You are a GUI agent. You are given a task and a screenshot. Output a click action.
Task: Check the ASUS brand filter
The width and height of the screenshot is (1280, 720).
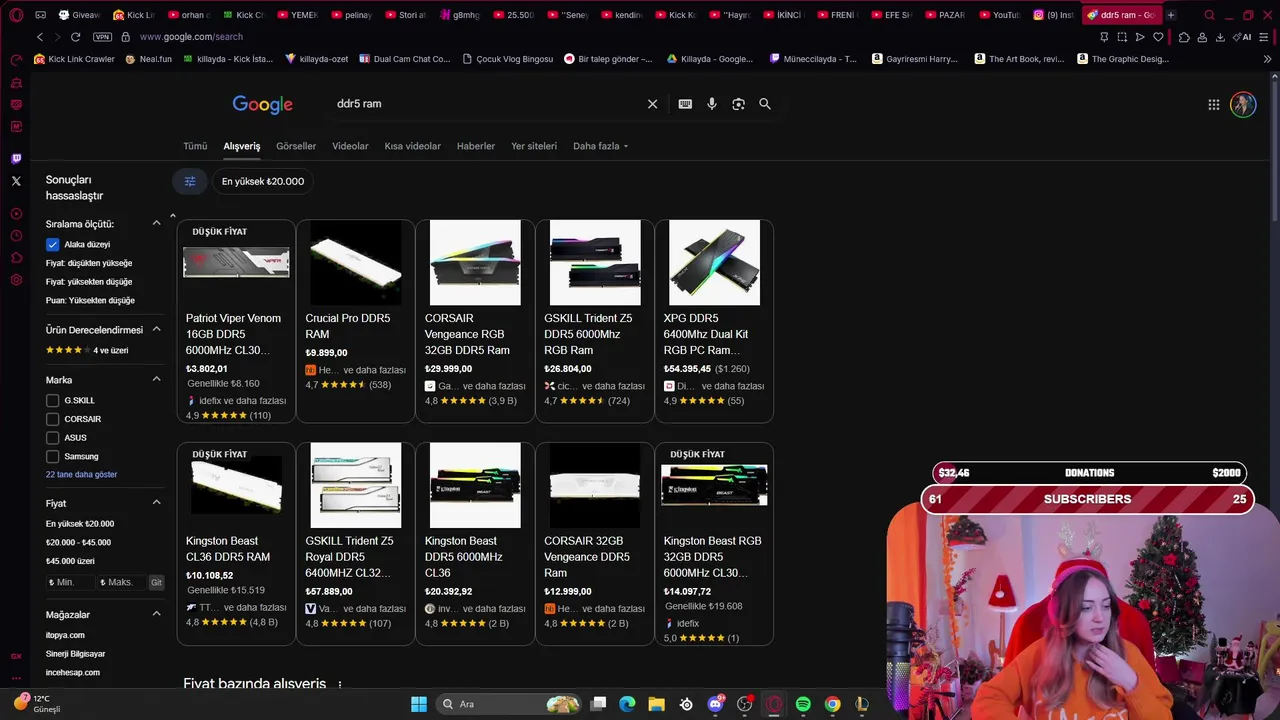(x=53, y=438)
